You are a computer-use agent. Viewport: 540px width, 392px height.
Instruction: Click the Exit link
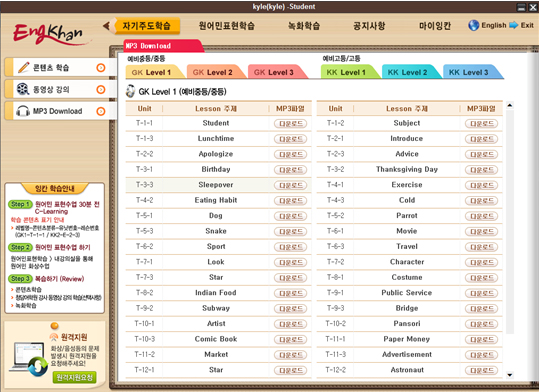527,25
